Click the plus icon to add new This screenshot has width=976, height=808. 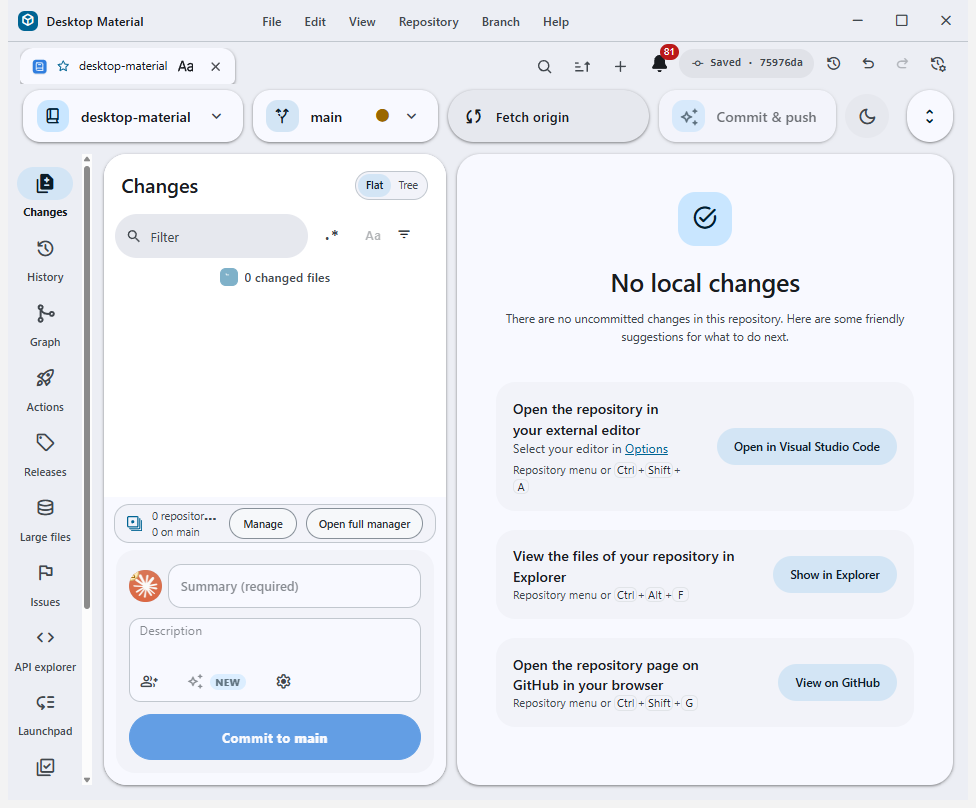[620, 66]
